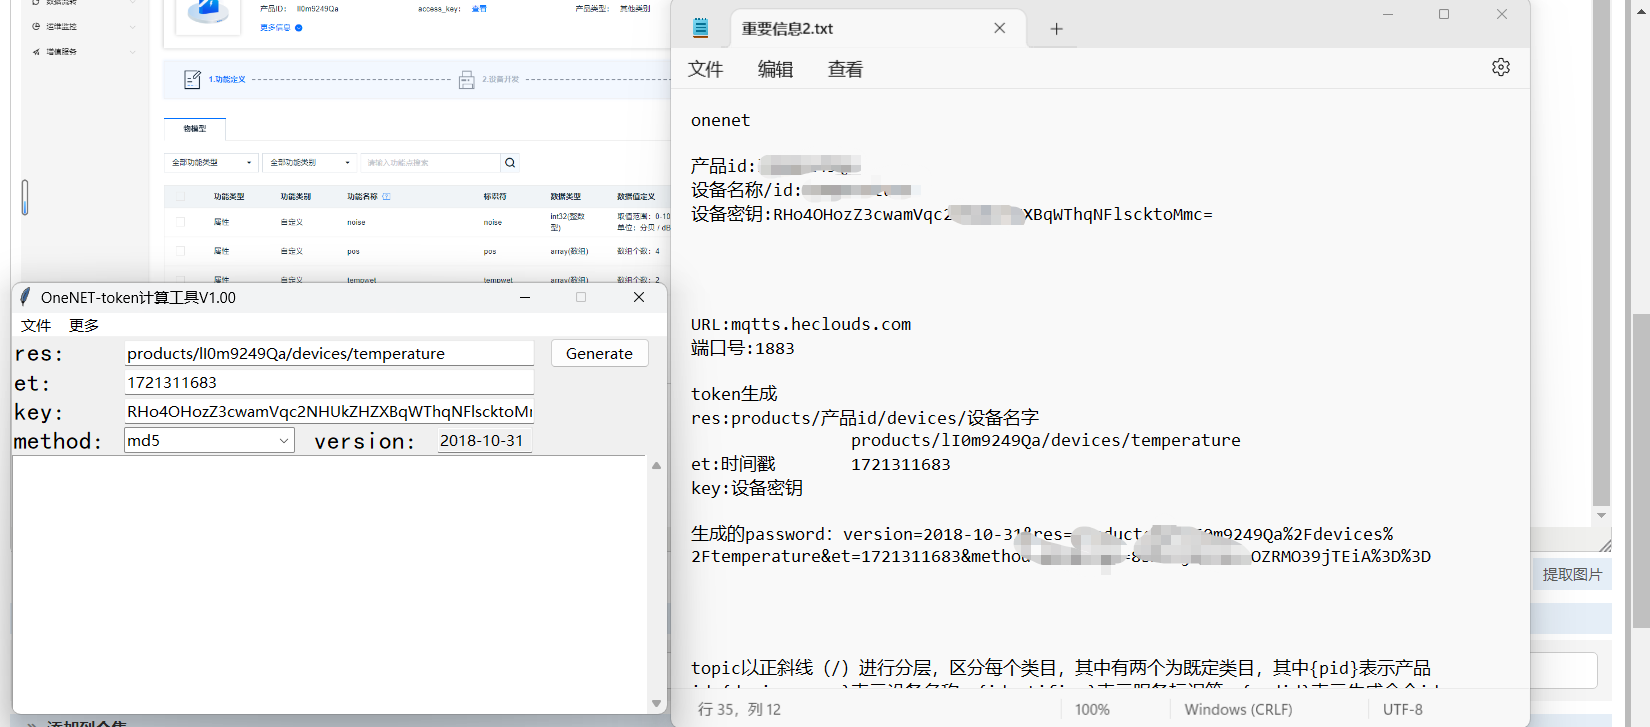
Task: Click the 运维监控 sidebar icon
Action: (36, 26)
